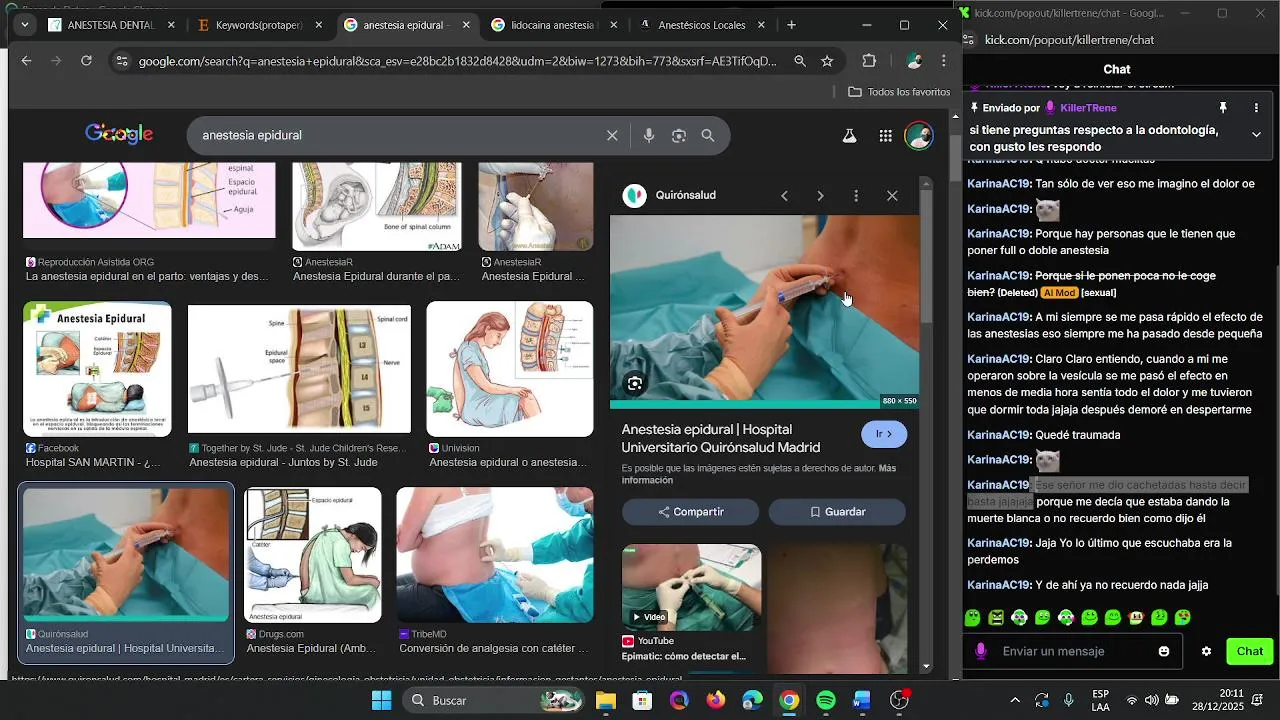
Task: Open File Explorer from taskbar
Action: coord(605,700)
